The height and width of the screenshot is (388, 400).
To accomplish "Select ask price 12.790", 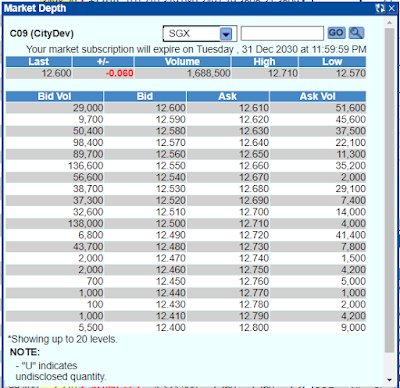I will pos(254,316).
